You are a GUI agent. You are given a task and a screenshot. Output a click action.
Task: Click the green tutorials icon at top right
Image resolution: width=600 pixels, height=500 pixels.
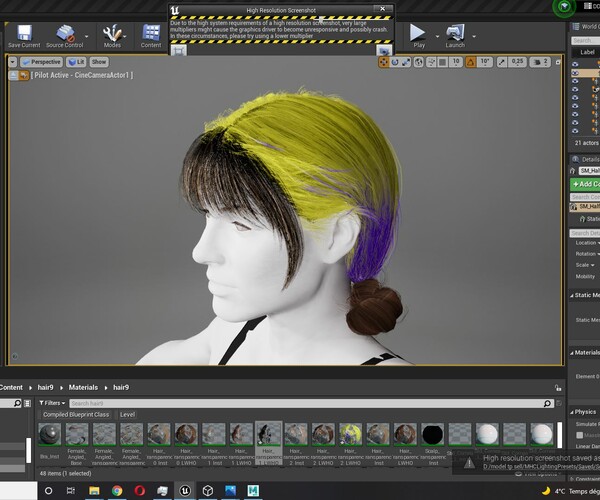[x=564, y=6]
